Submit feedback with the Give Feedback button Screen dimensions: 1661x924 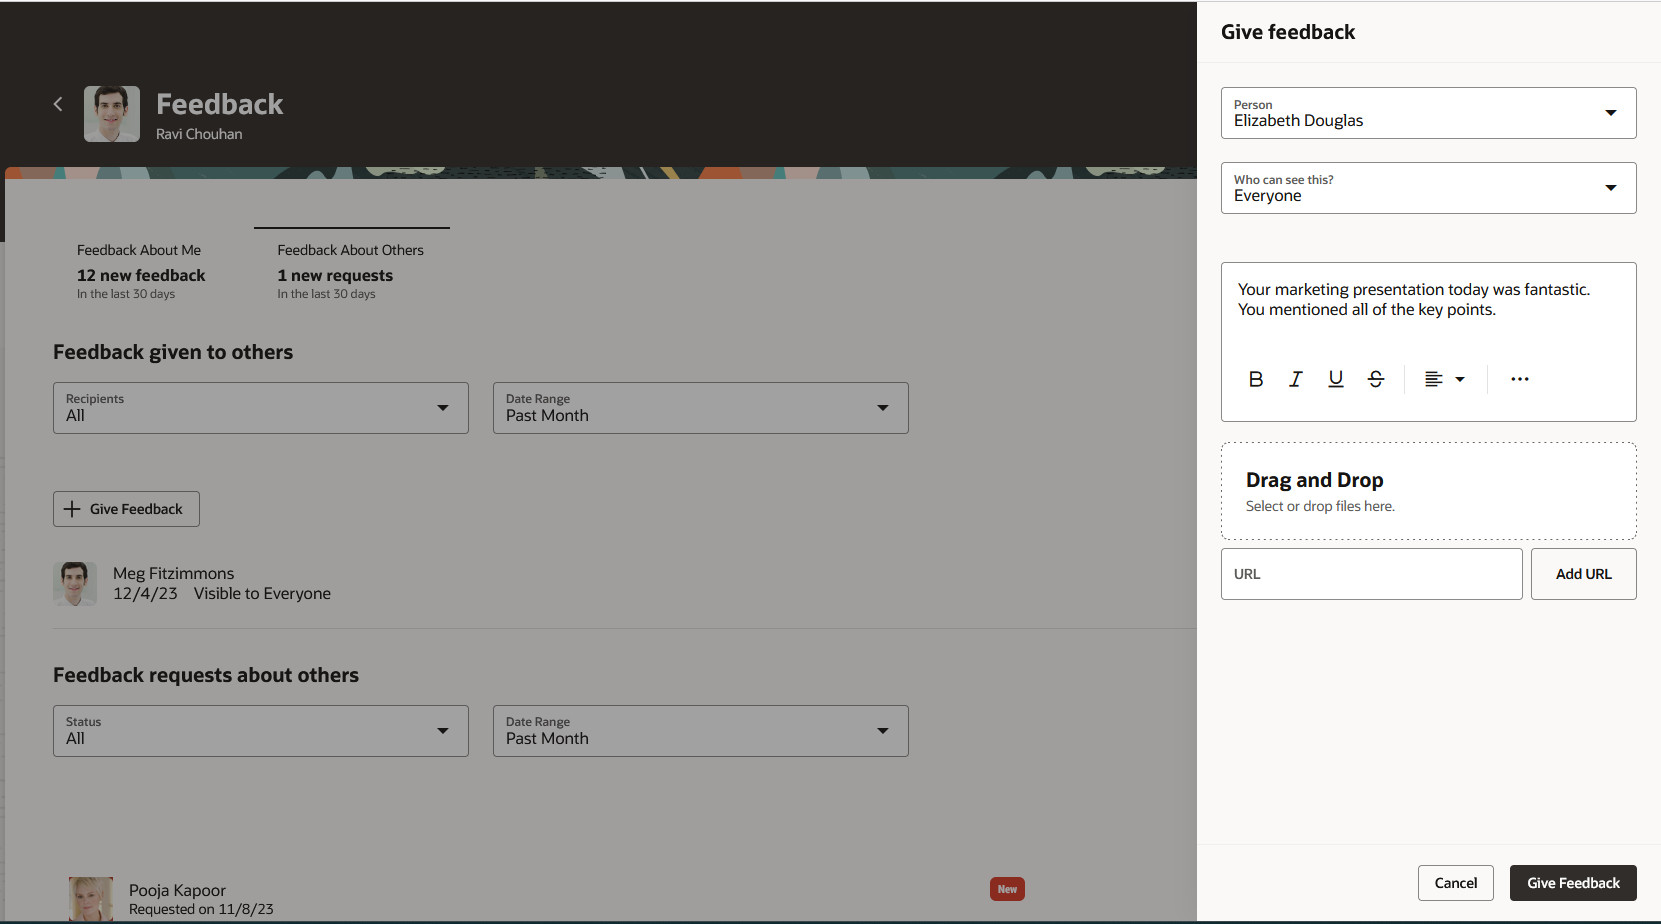(1573, 882)
